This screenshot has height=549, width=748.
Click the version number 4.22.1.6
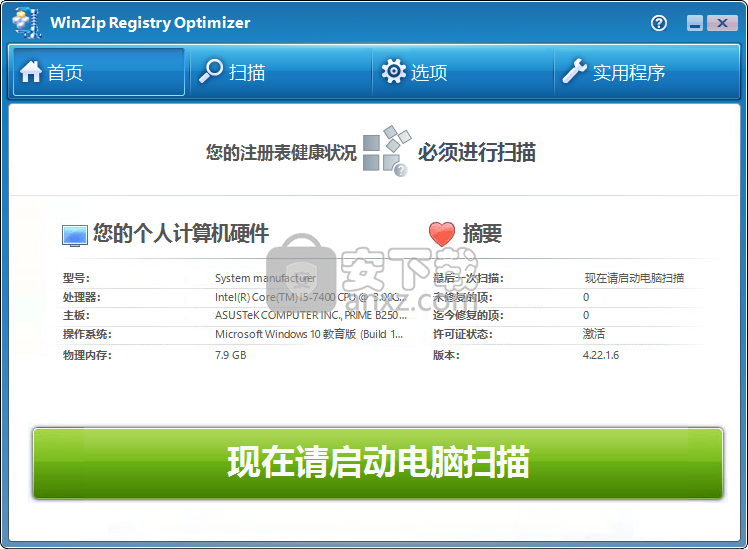click(x=601, y=355)
